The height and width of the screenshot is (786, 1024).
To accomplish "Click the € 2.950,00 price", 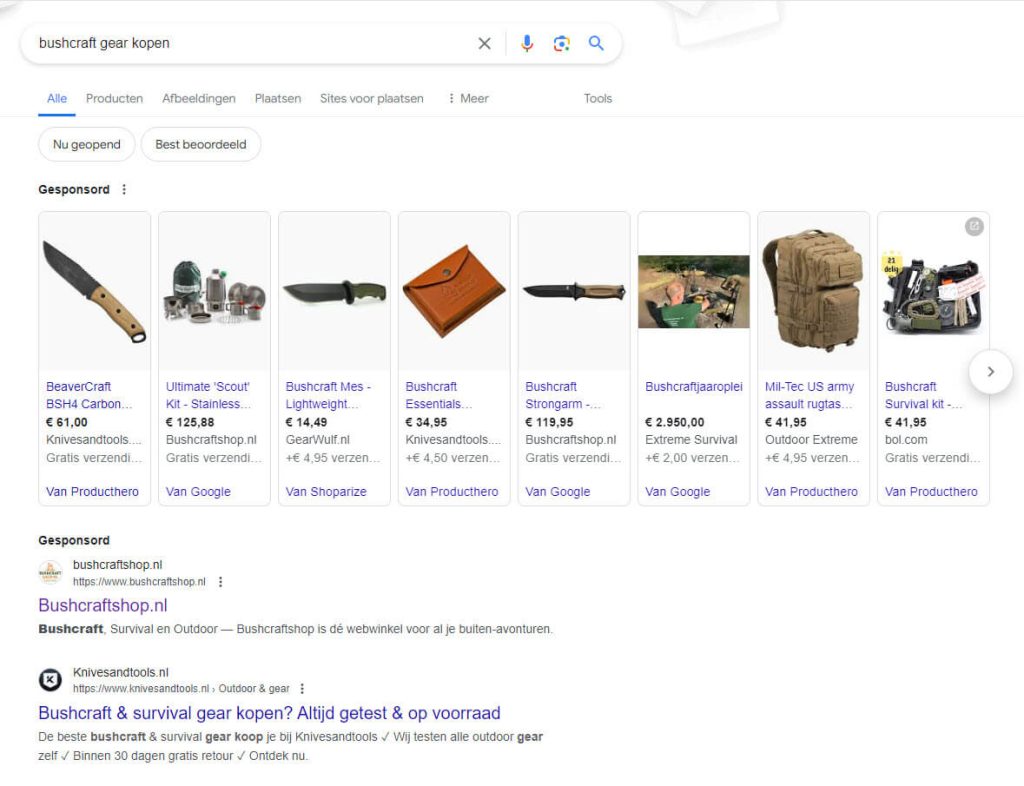I will (675, 422).
